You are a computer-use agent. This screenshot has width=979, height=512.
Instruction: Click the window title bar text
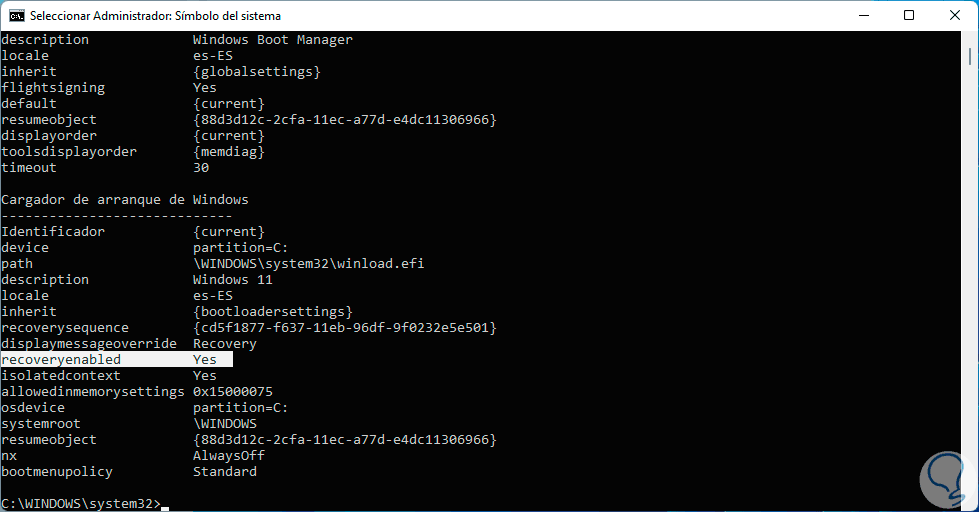[155, 16]
